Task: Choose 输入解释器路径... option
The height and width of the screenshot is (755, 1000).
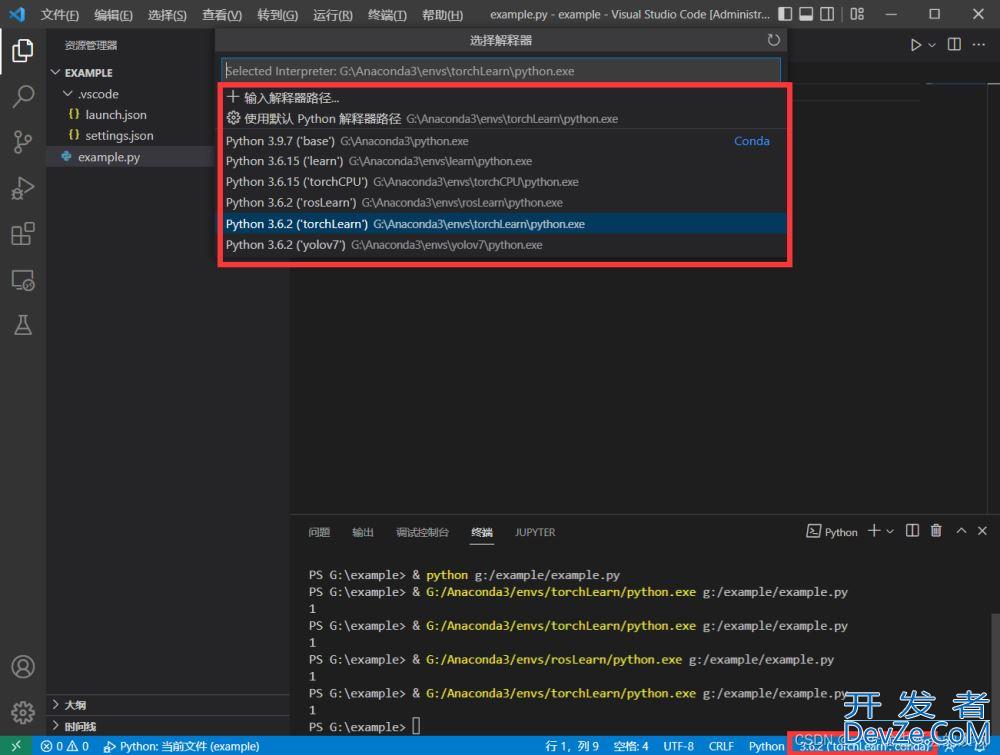Action: [x=504, y=98]
